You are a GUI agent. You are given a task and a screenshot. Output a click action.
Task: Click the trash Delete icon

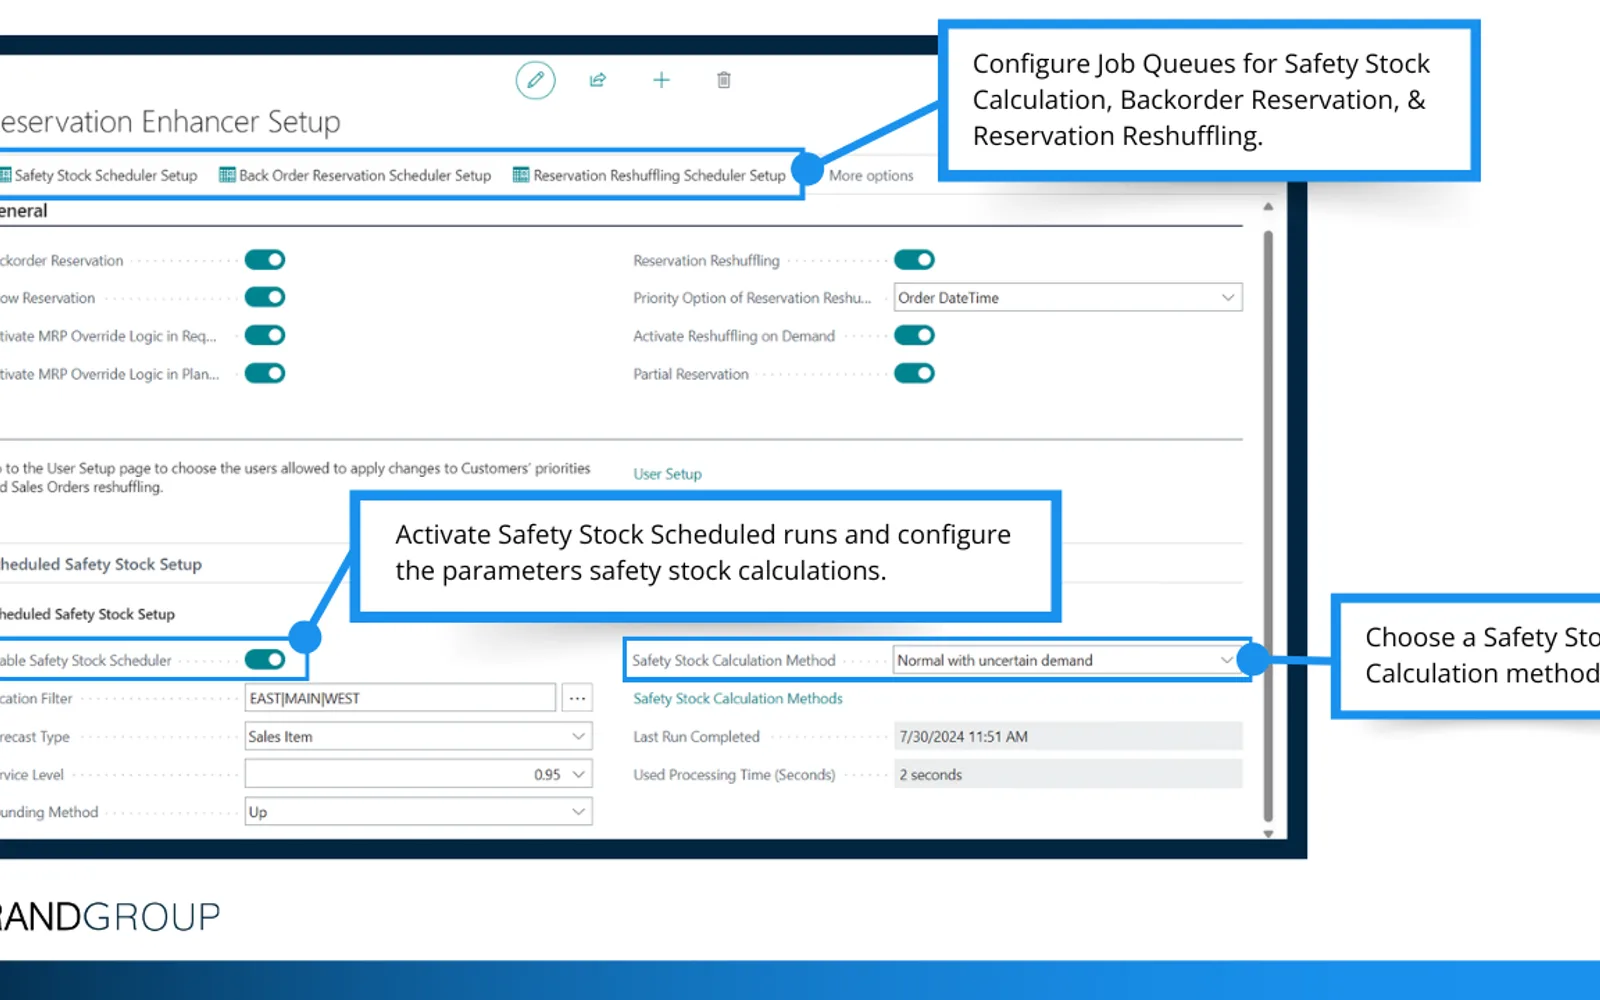point(724,80)
